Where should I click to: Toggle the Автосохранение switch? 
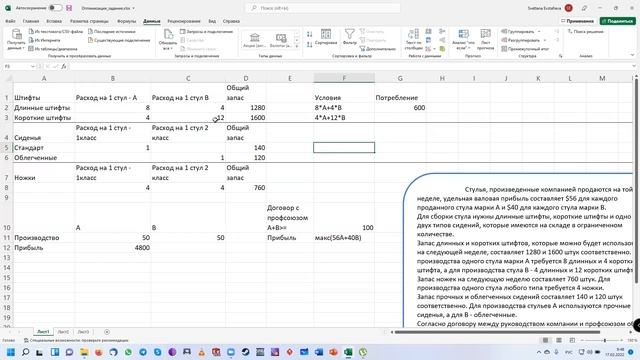pos(56,8)
